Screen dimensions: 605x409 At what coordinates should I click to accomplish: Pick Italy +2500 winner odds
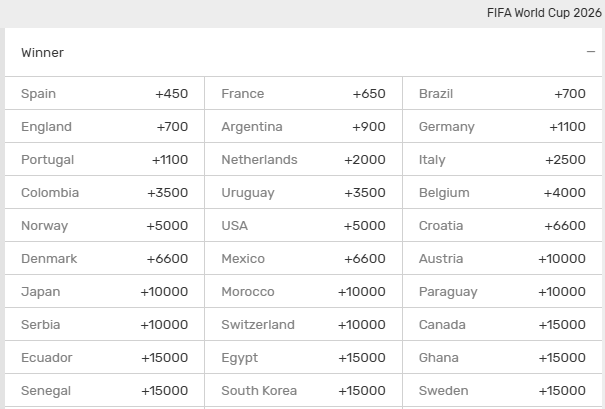(x=502, y=160)
